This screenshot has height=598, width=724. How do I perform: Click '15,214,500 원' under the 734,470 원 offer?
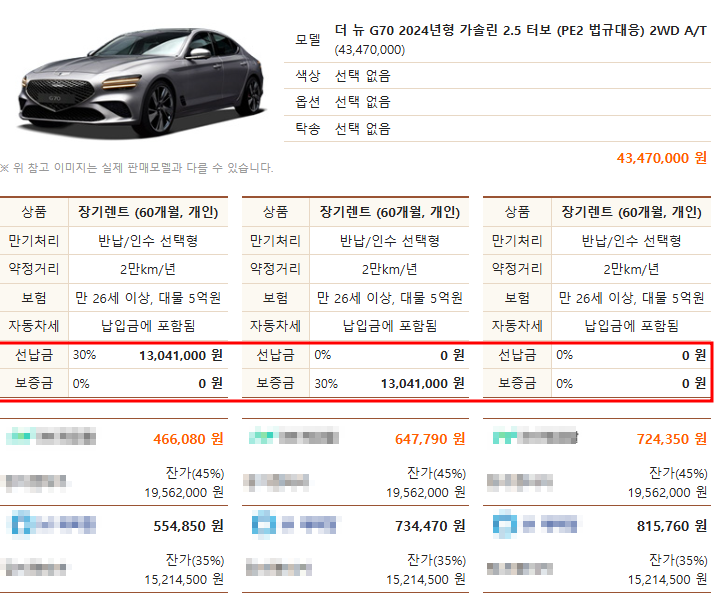tap(426, 580)
